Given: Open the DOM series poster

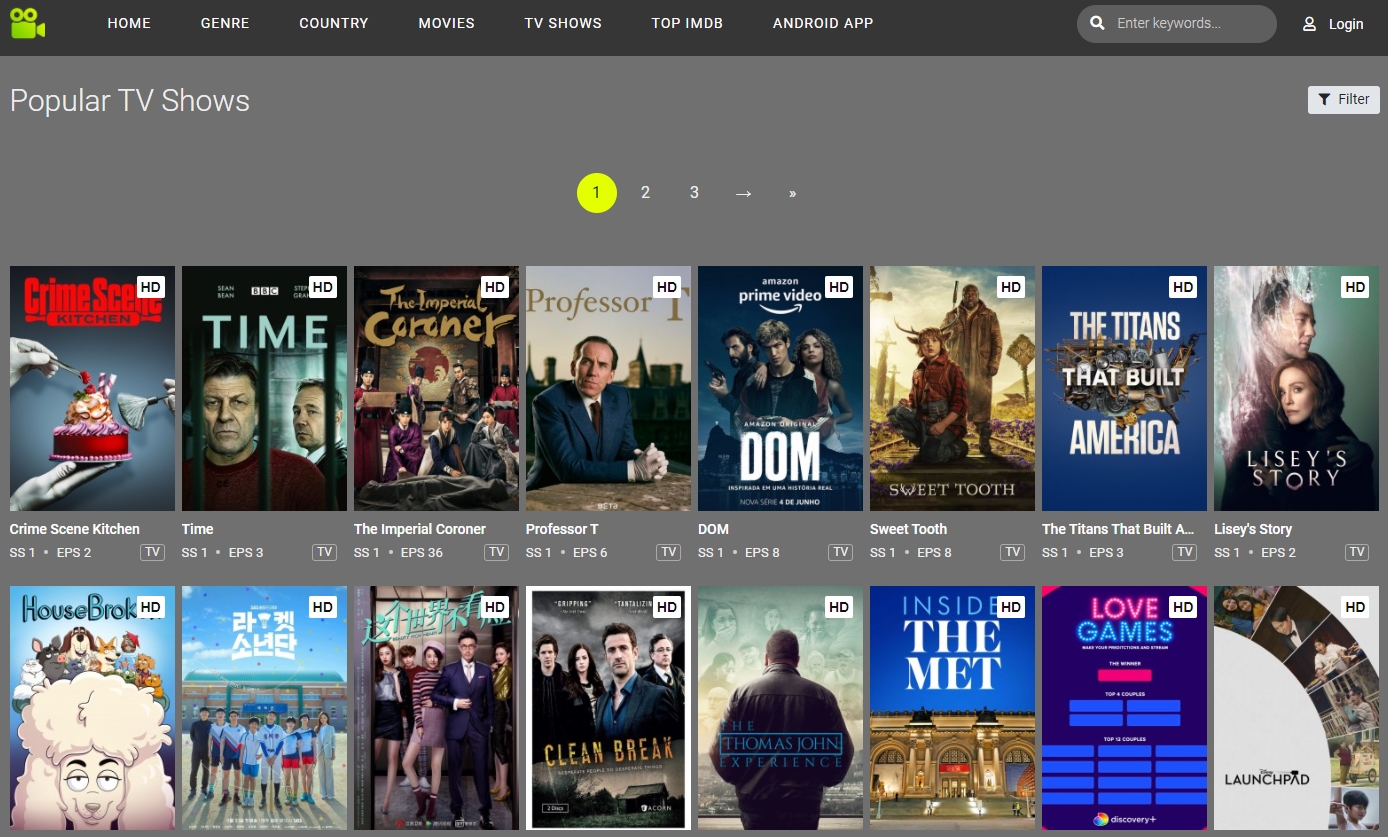Looking at the screenshot, I should [780, 390].
